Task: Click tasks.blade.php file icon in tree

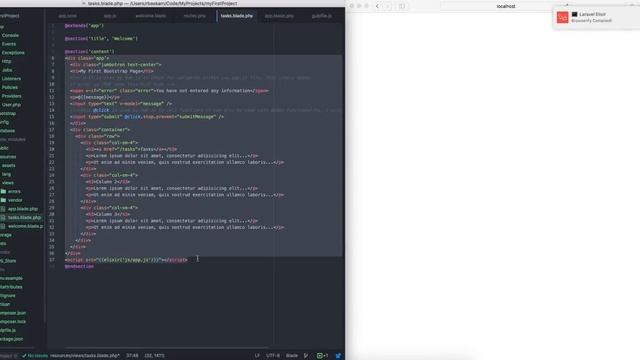Action: tap(3, 218)
